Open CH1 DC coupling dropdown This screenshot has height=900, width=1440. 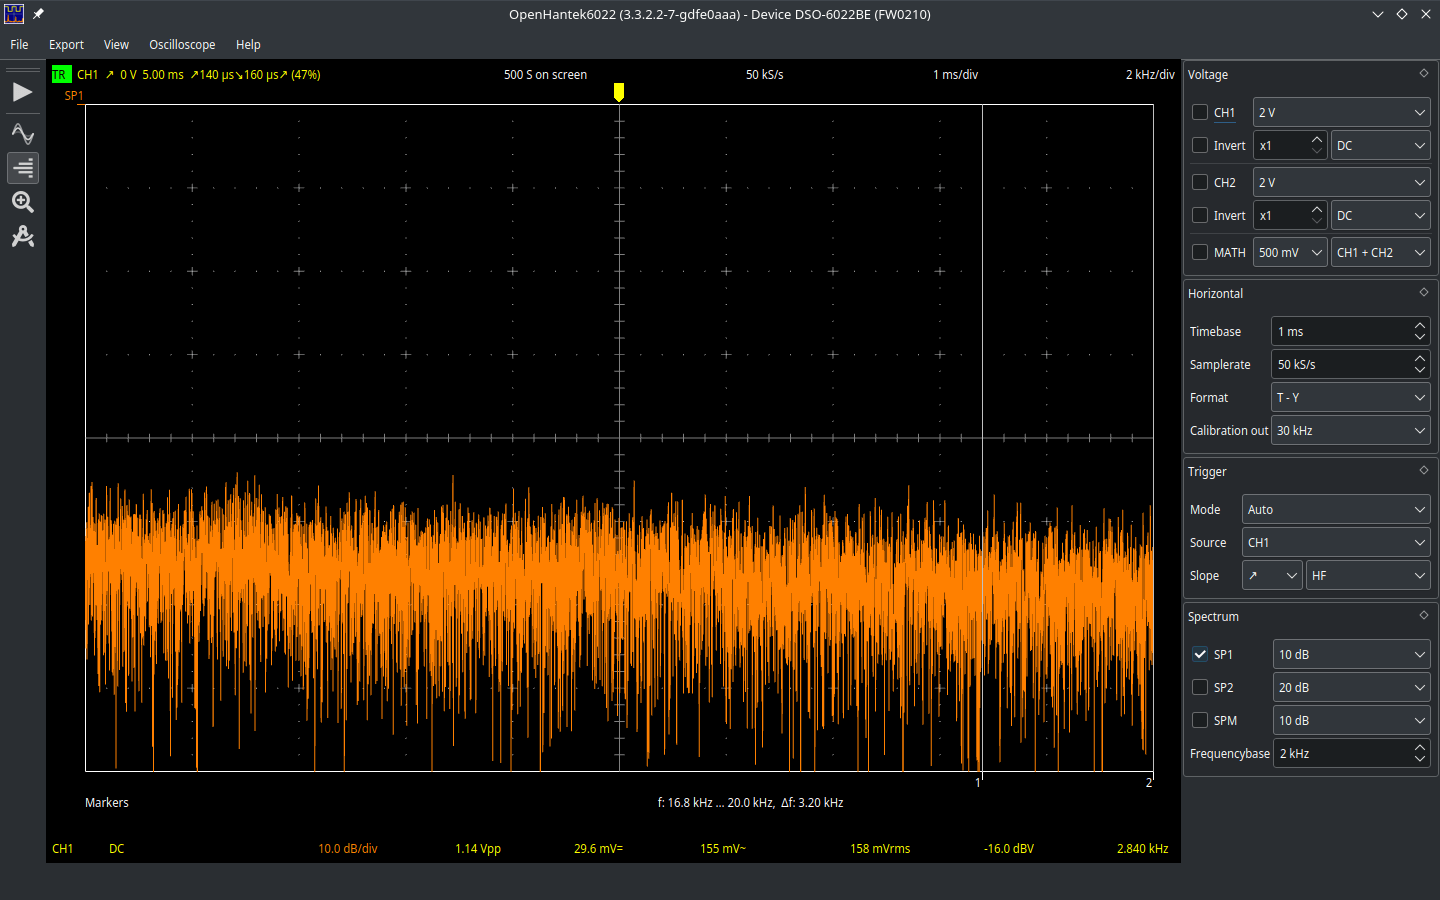(1380, 145)
